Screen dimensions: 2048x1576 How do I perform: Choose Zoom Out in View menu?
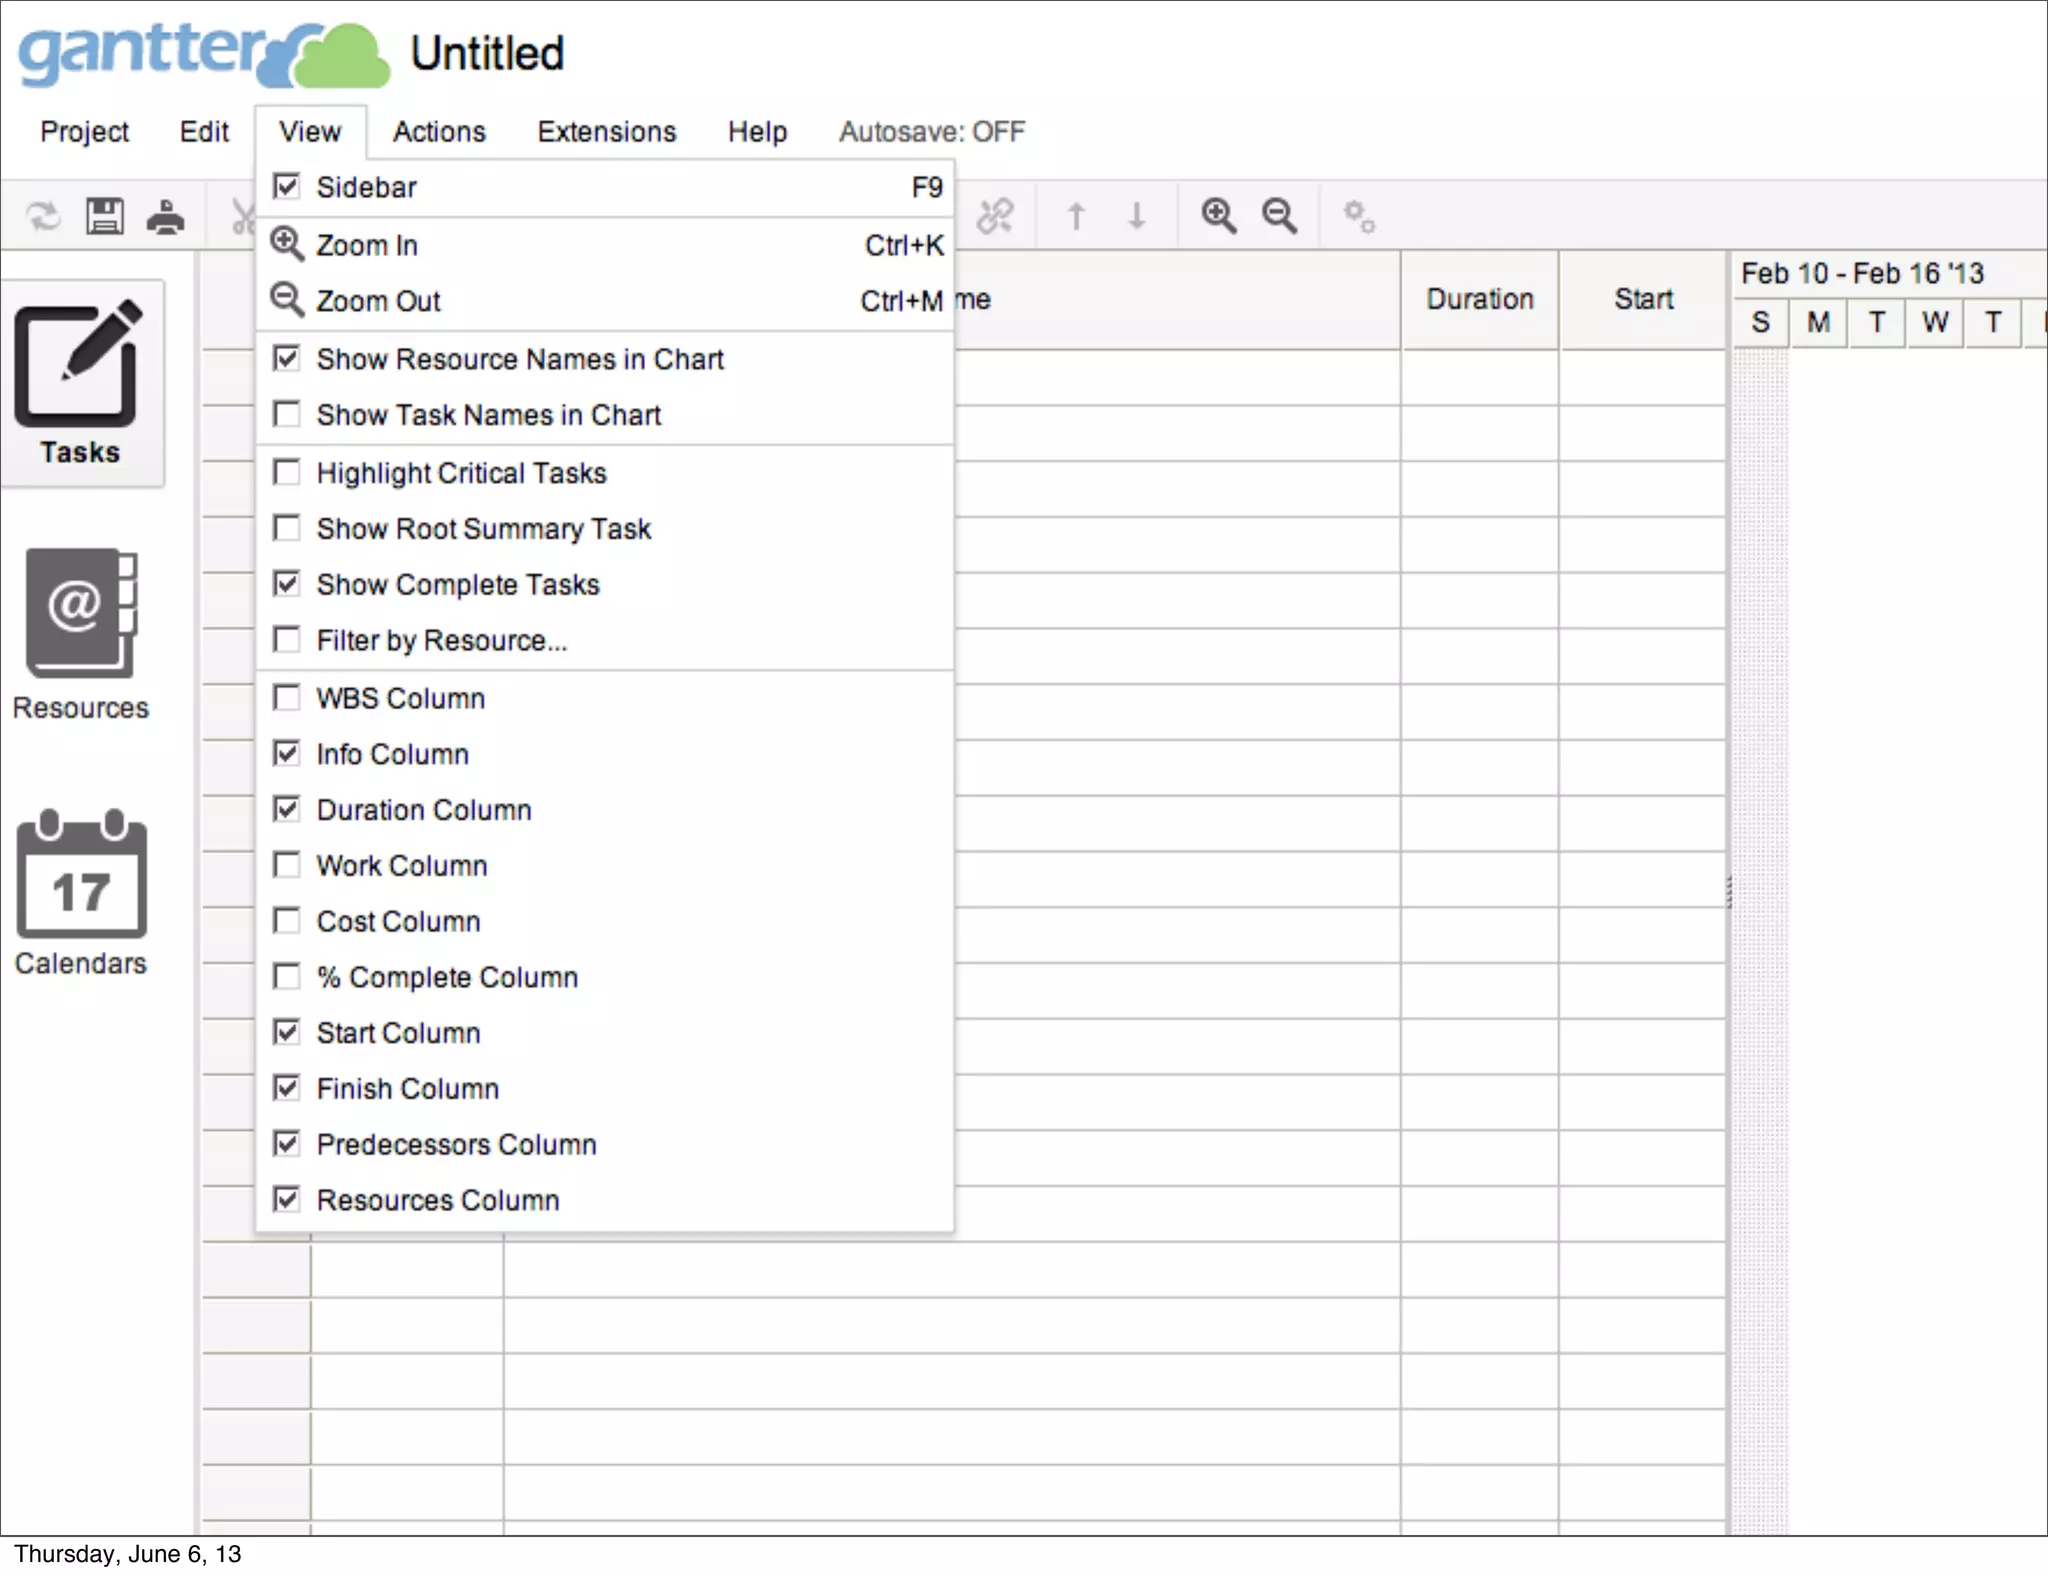378,301
